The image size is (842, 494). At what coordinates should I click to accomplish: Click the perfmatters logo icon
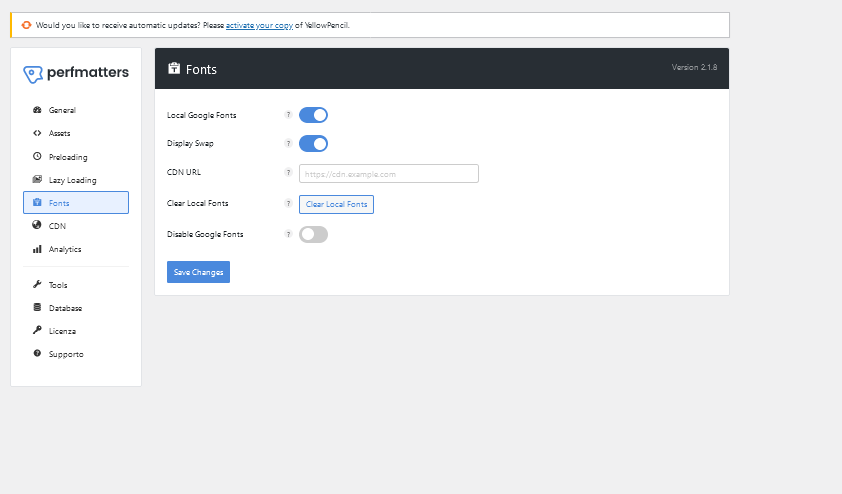(33, 74)
